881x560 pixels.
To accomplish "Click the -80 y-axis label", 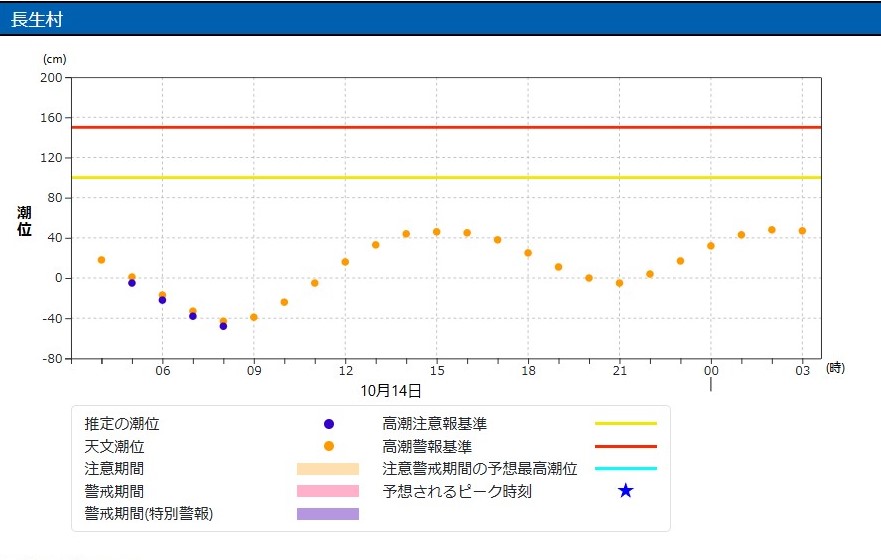I will [52, 359].
